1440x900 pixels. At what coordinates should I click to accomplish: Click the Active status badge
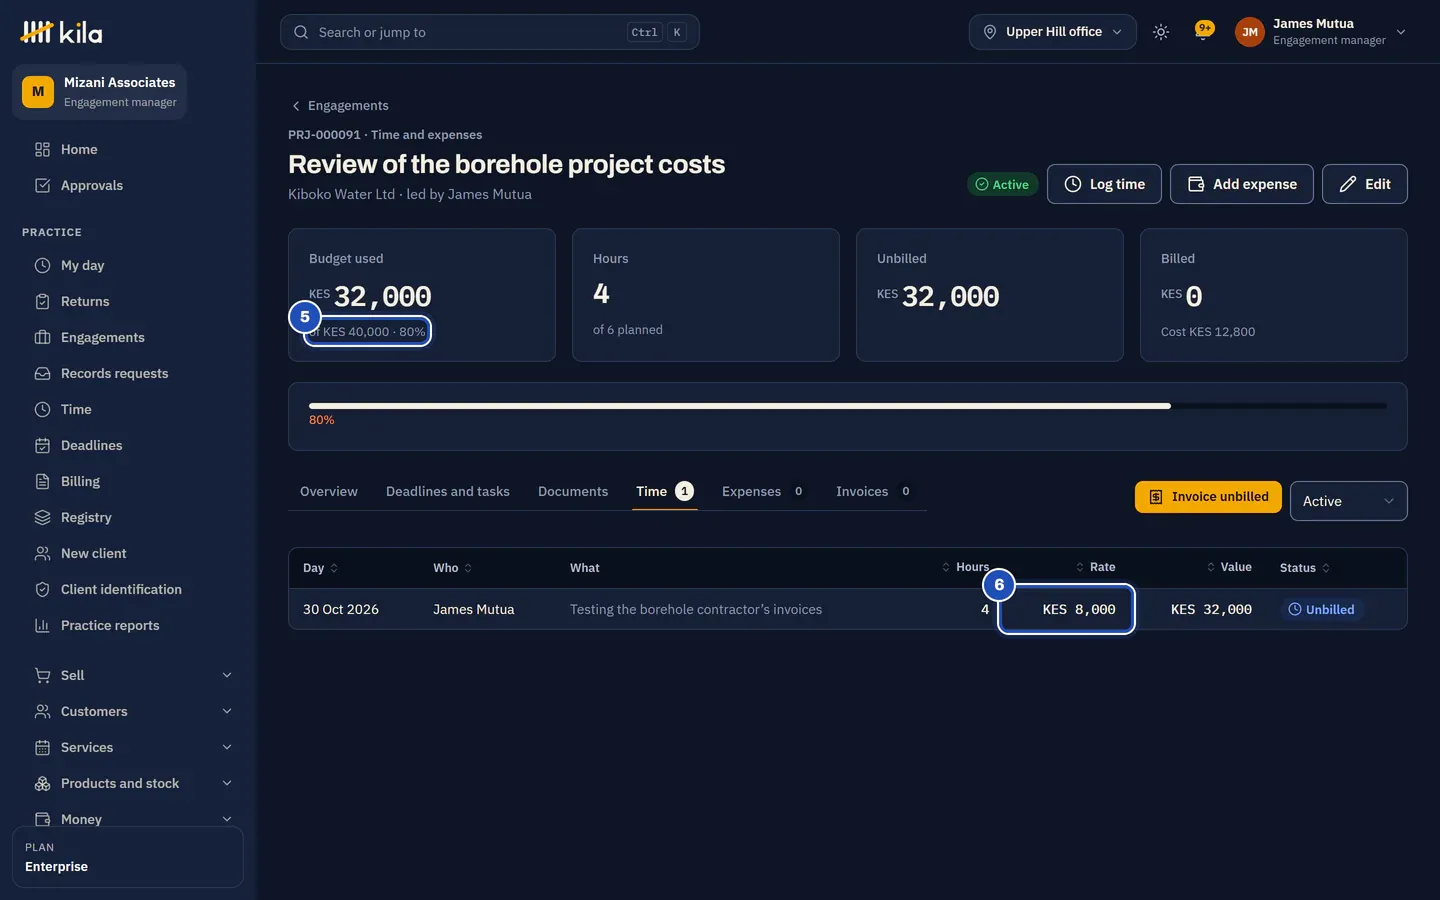(1002, 184)
